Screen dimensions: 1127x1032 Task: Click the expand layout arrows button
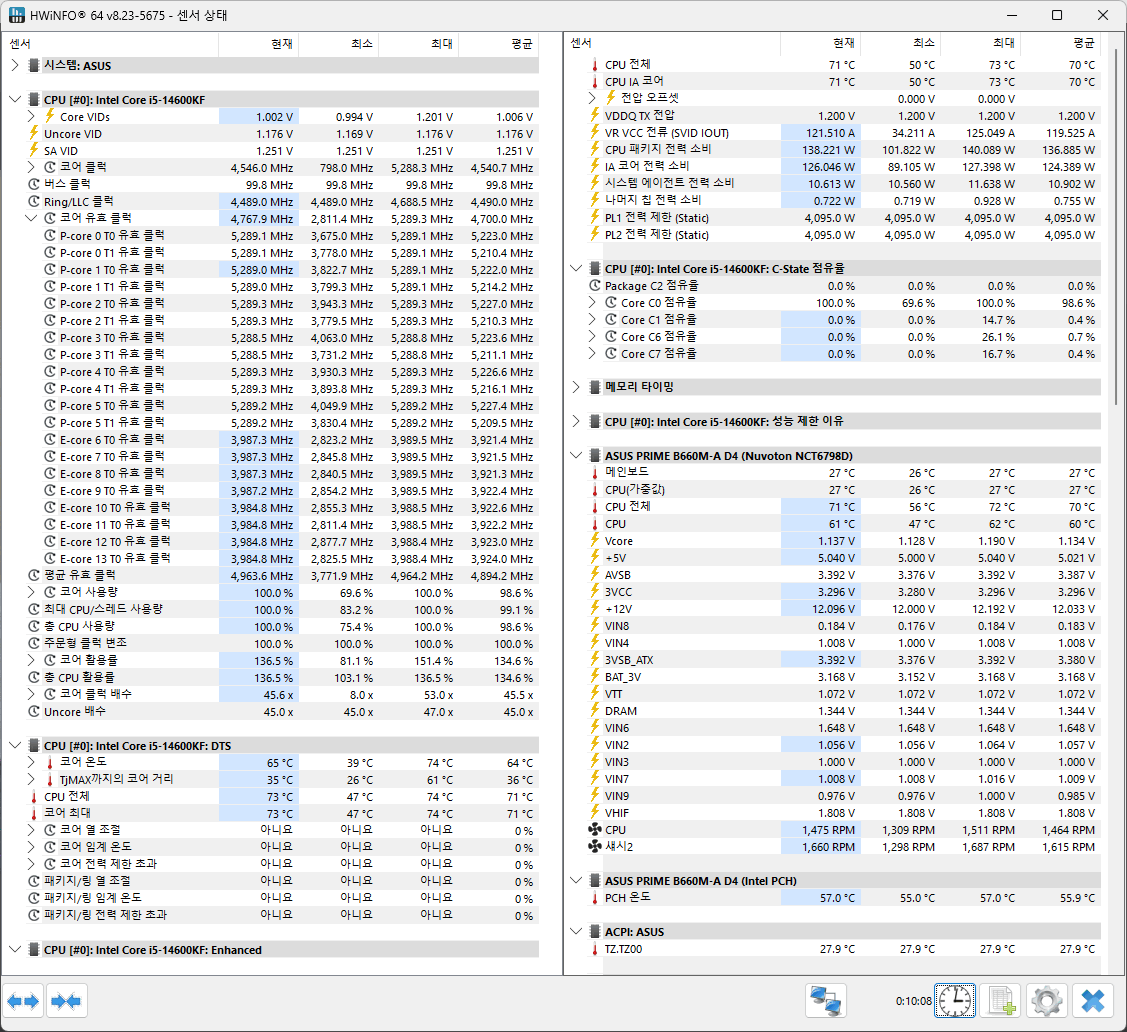tap(23, 1001)
